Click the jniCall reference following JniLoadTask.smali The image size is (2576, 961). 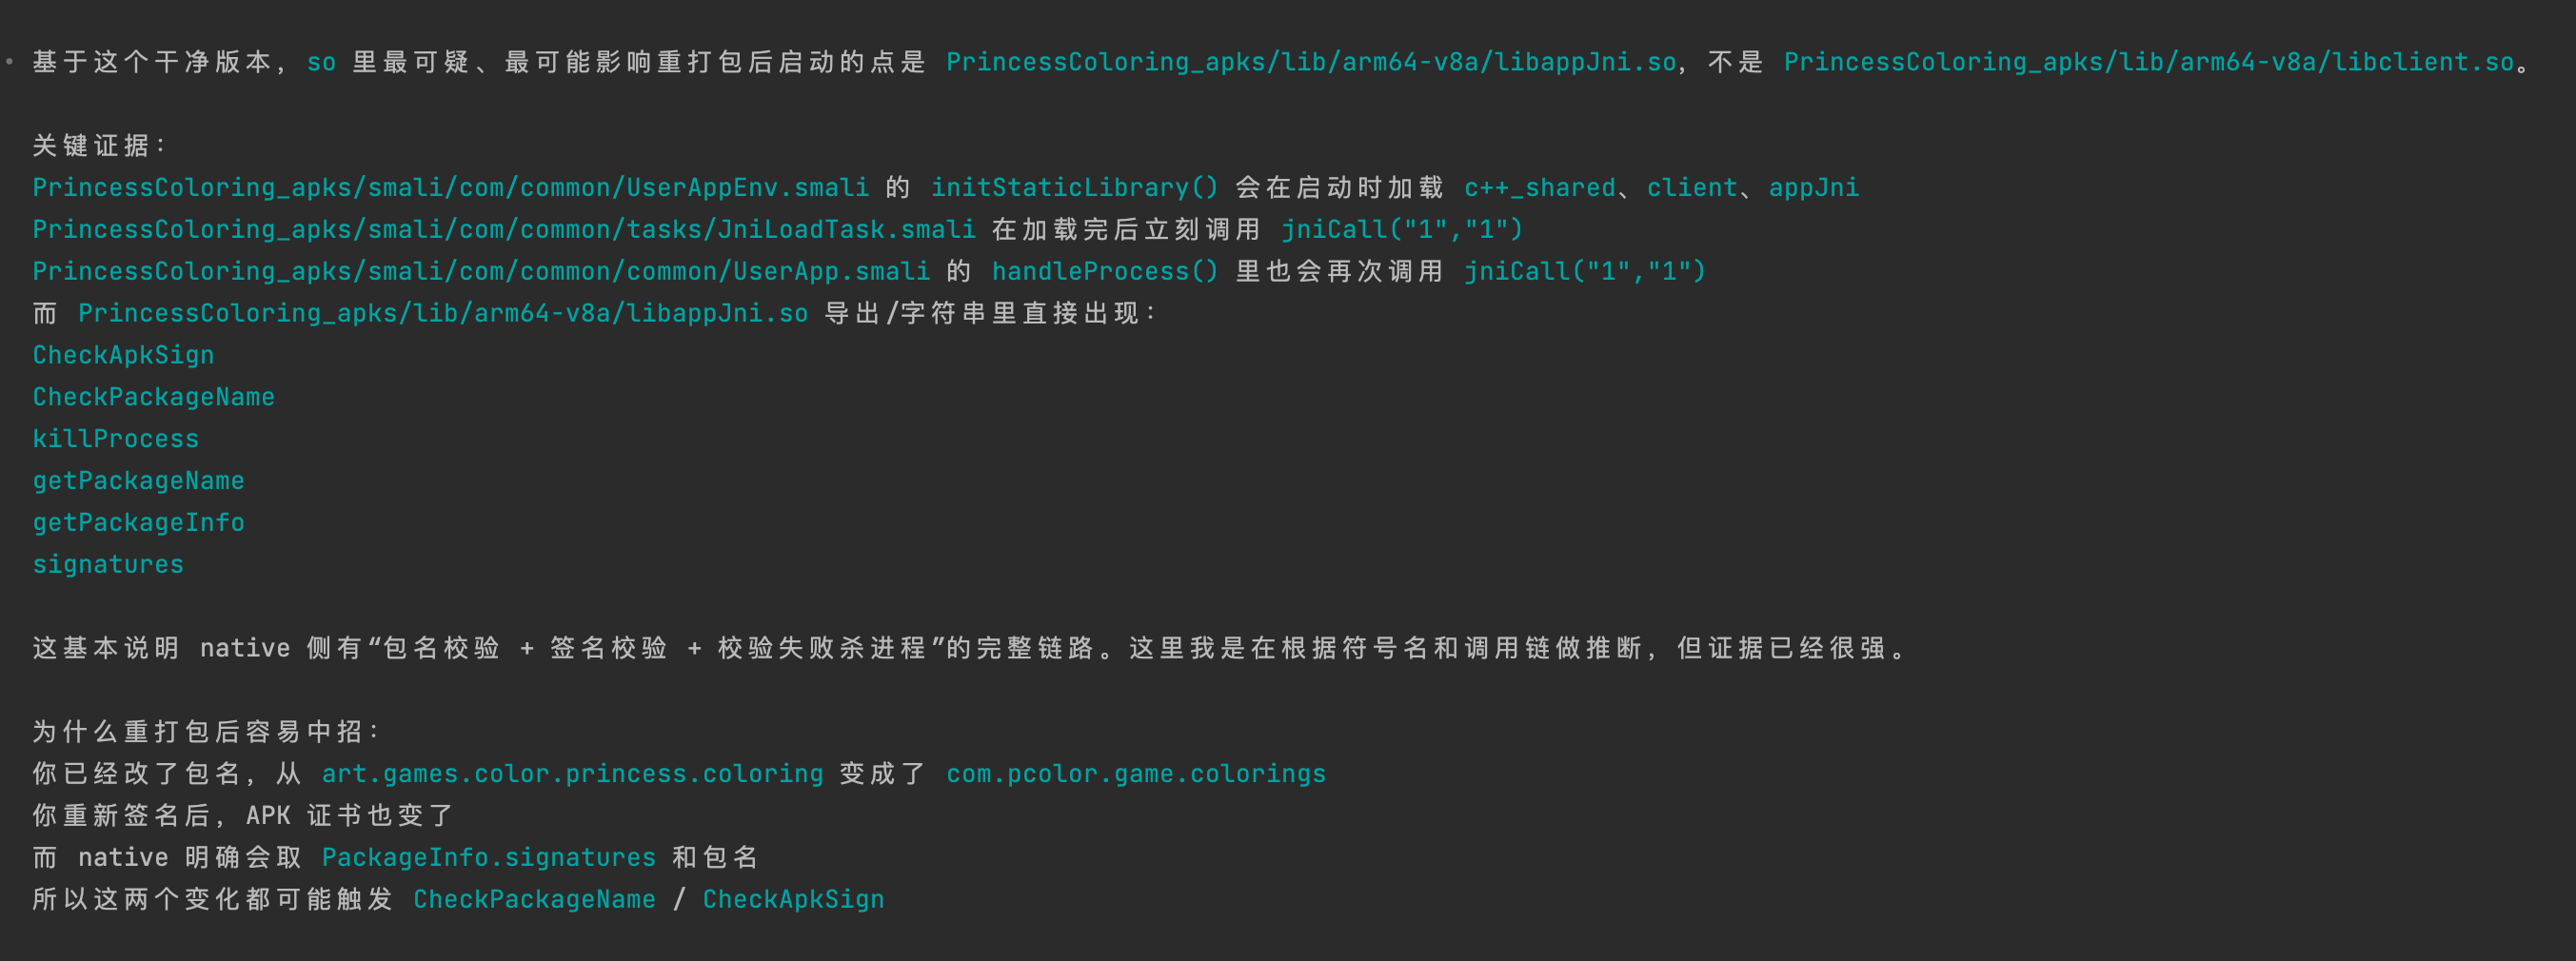coord(1401,230)
